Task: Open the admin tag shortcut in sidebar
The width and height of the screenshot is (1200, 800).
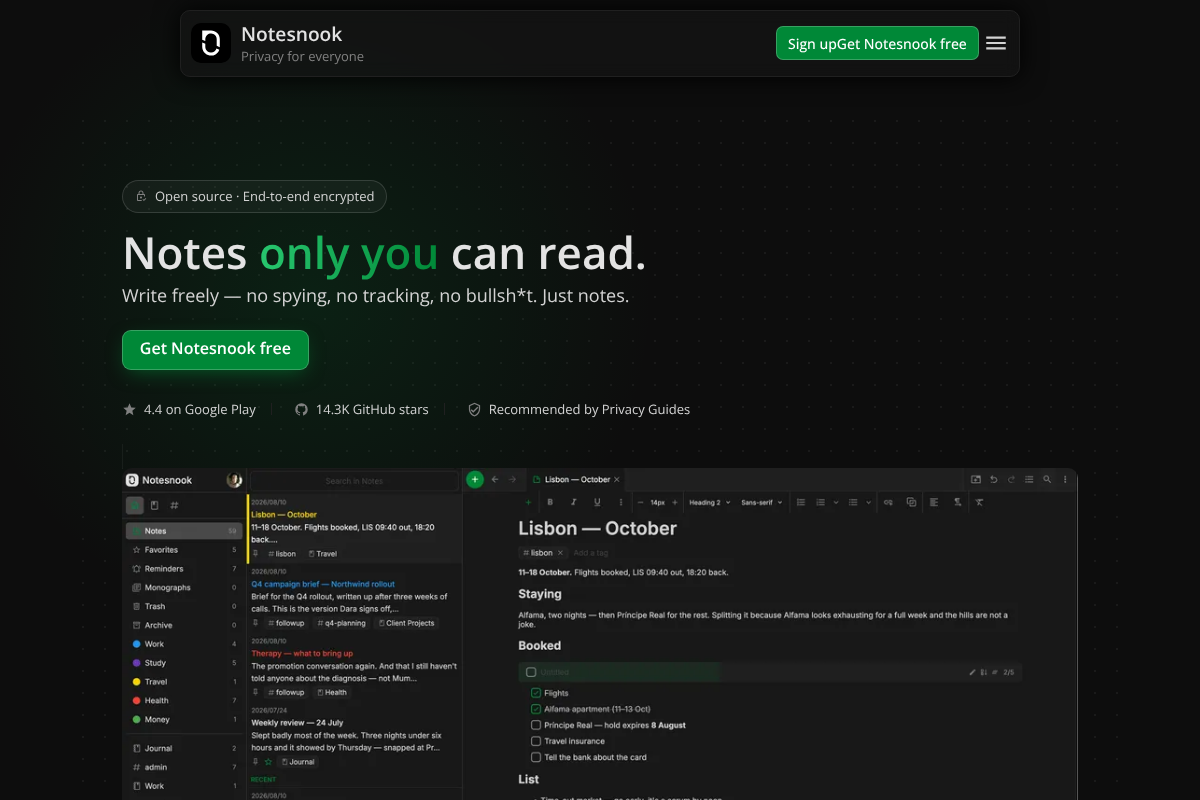Action: pos(182,767)
